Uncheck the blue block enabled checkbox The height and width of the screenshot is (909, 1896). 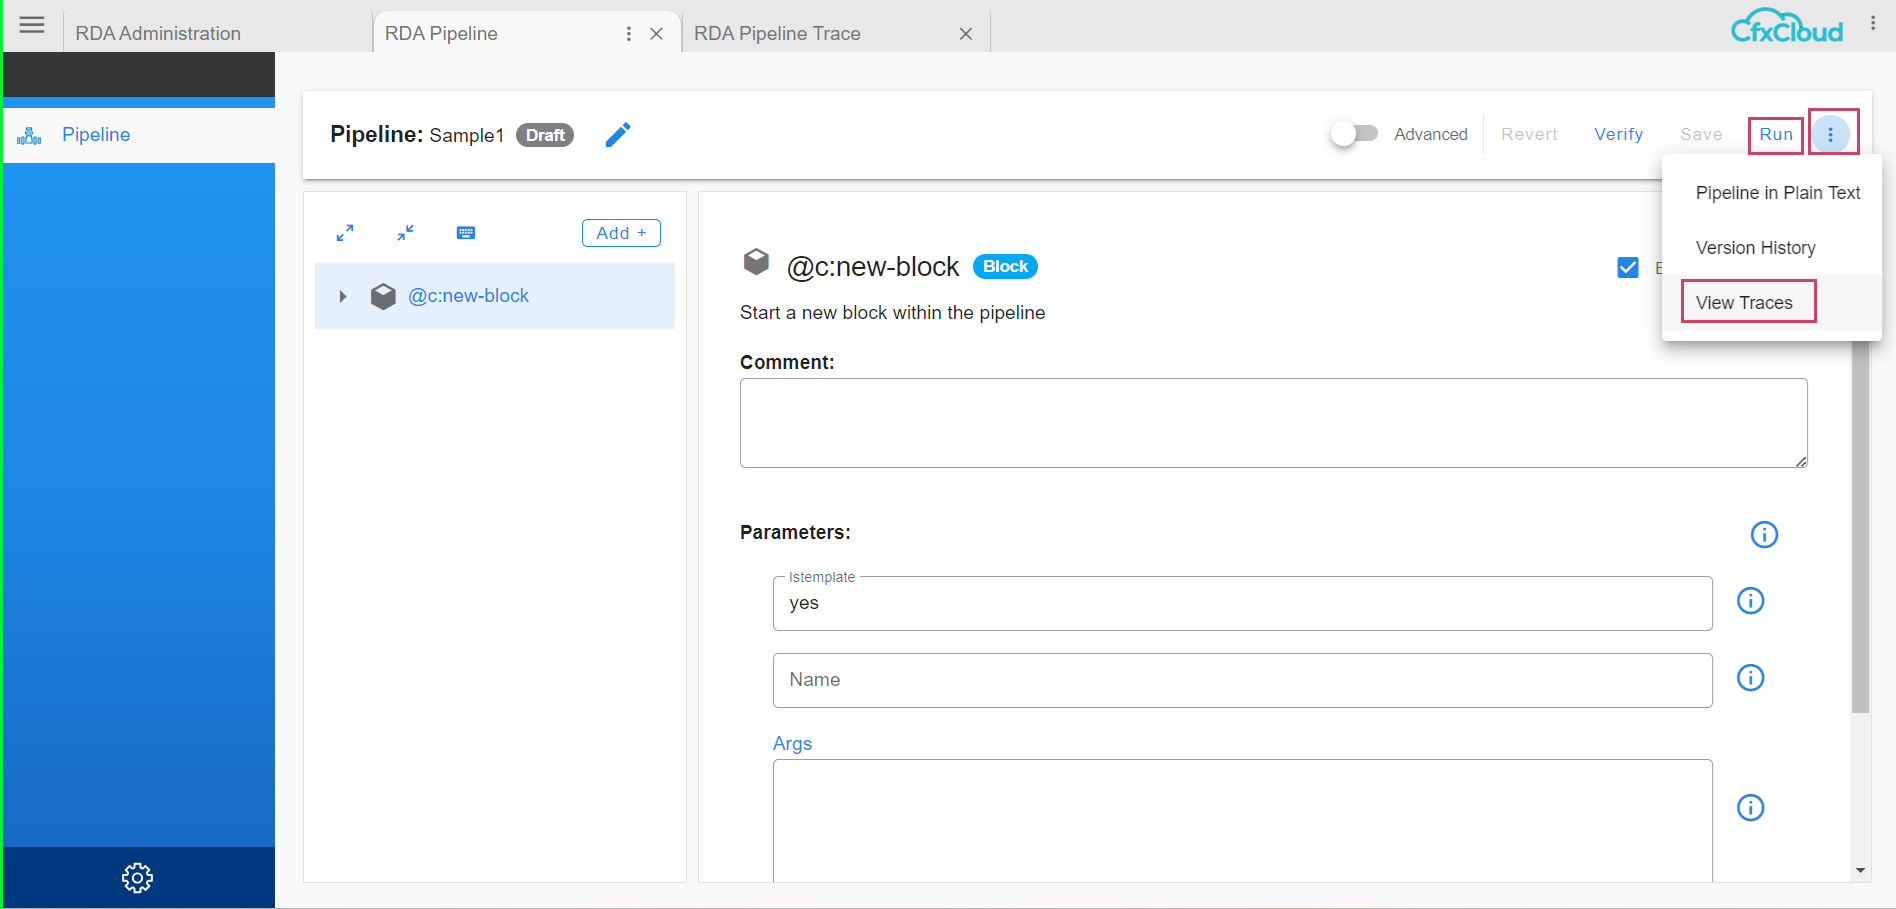coord(1628,267)
